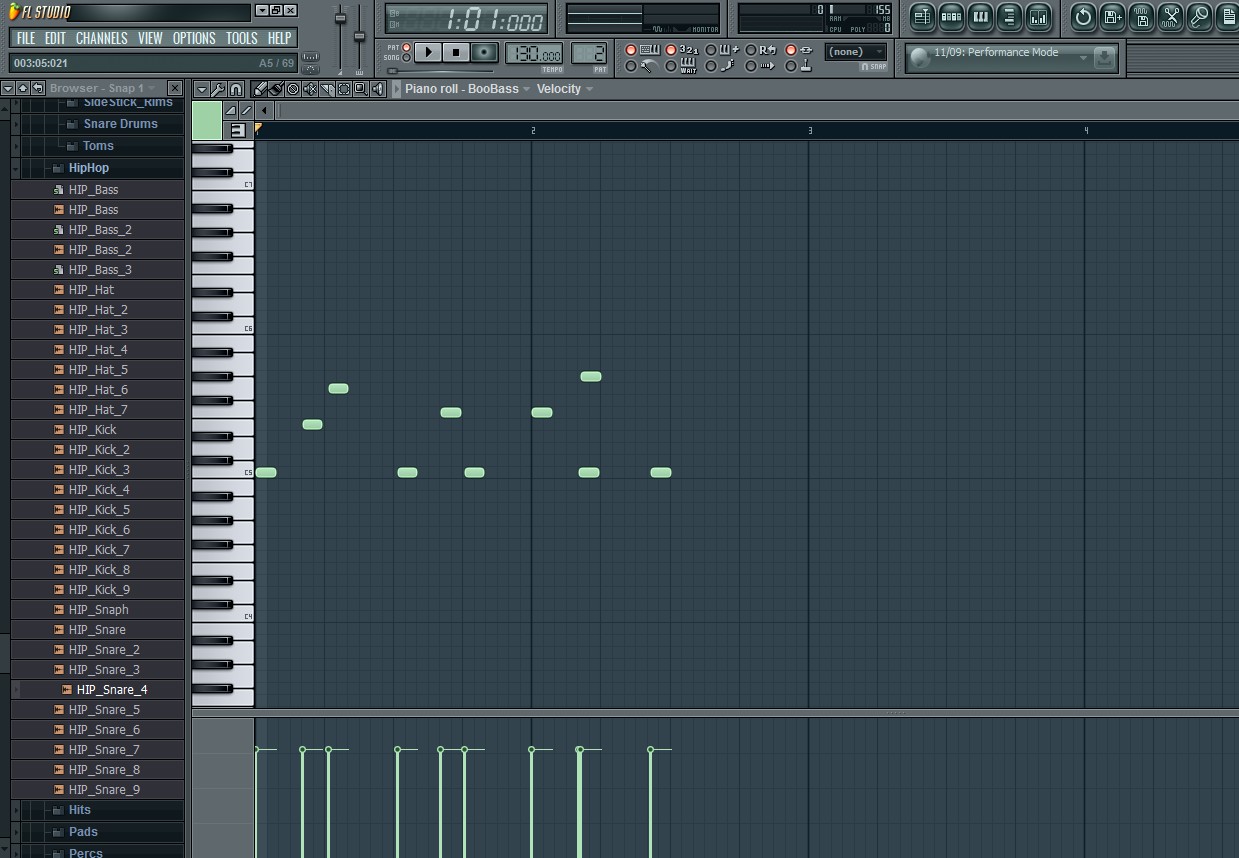Image resolution: width=1239 pixels, height=858 pixels.
Task: Select the Mute tool in piano roll
Action: pos(310,89)
